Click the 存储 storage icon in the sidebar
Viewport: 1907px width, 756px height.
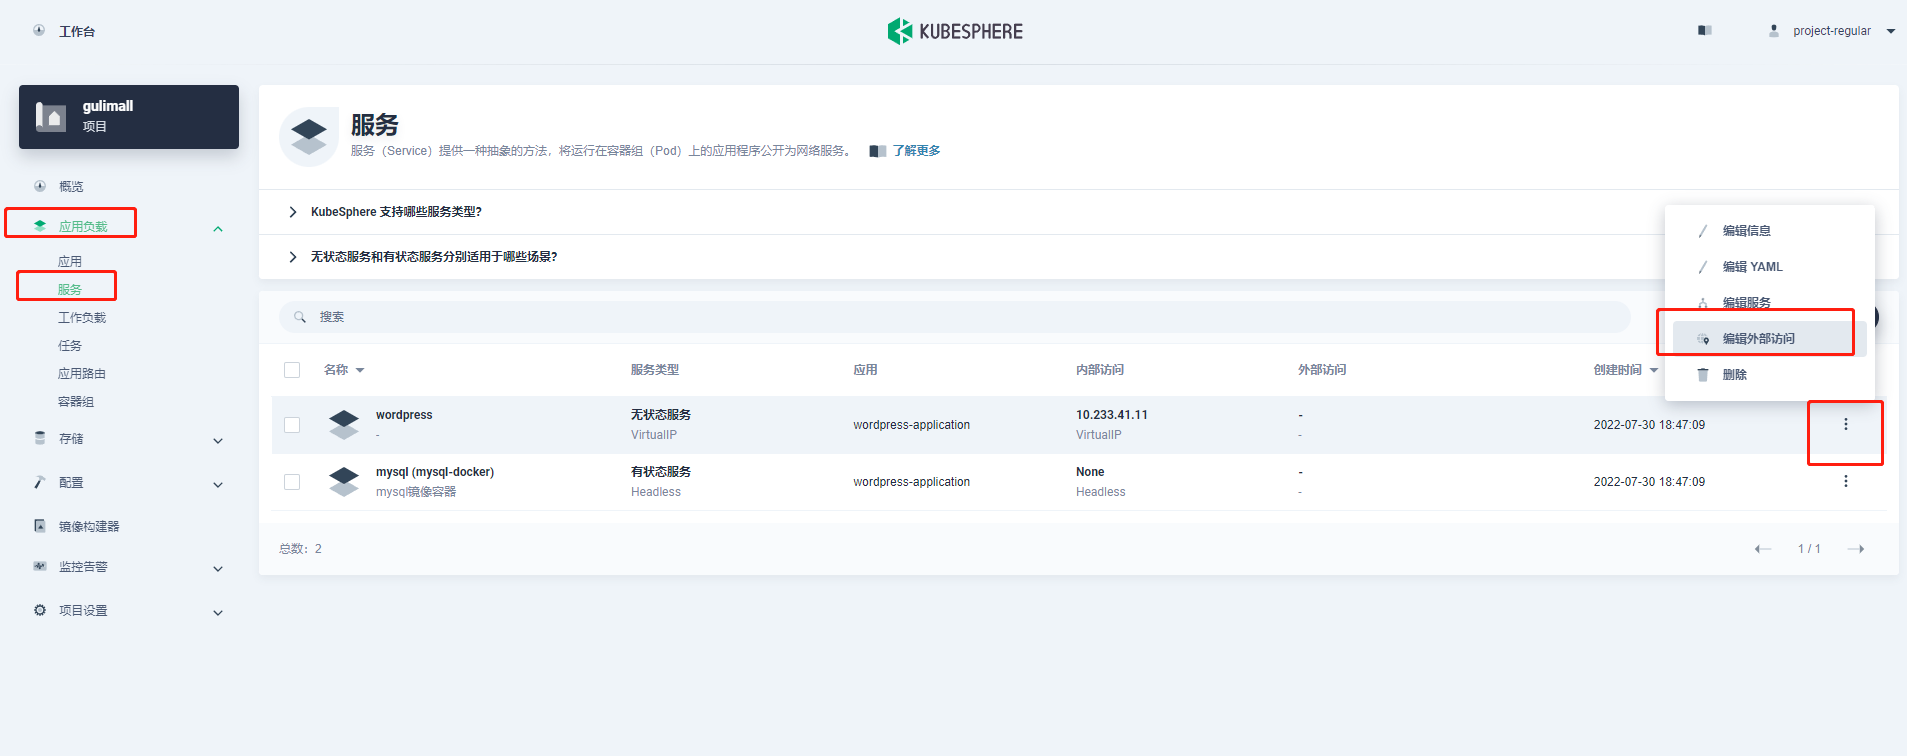40,438
